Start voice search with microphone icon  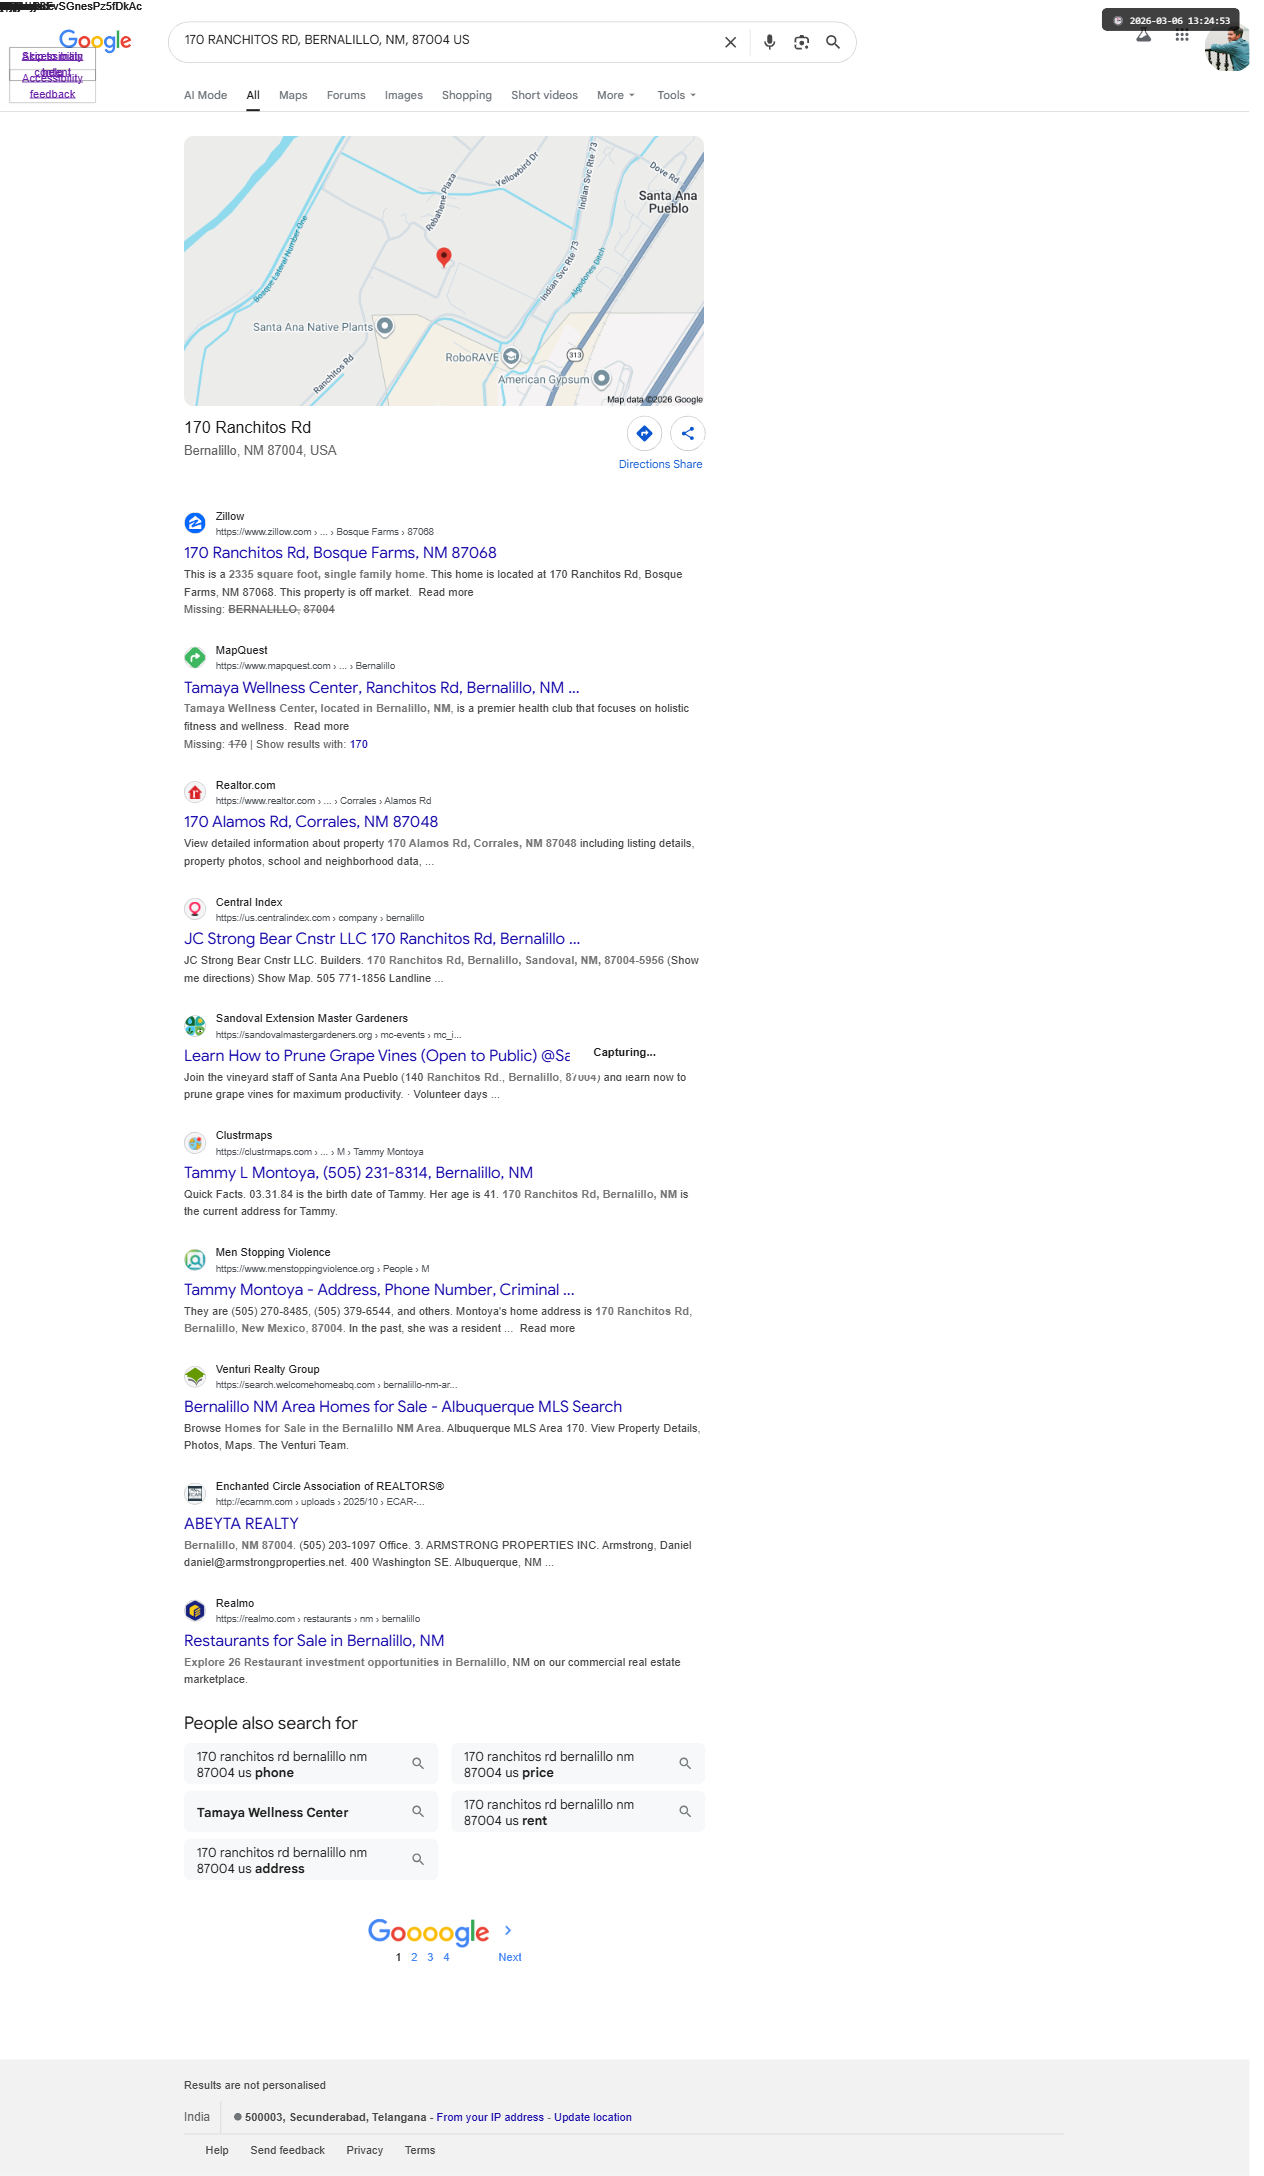point(769,42)
